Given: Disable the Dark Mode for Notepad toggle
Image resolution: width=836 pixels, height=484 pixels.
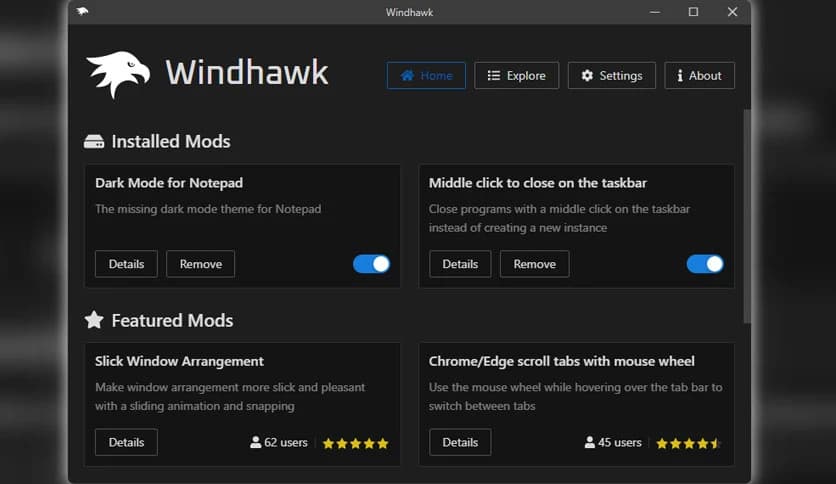Looking at the screenshot, I should 372,264.
